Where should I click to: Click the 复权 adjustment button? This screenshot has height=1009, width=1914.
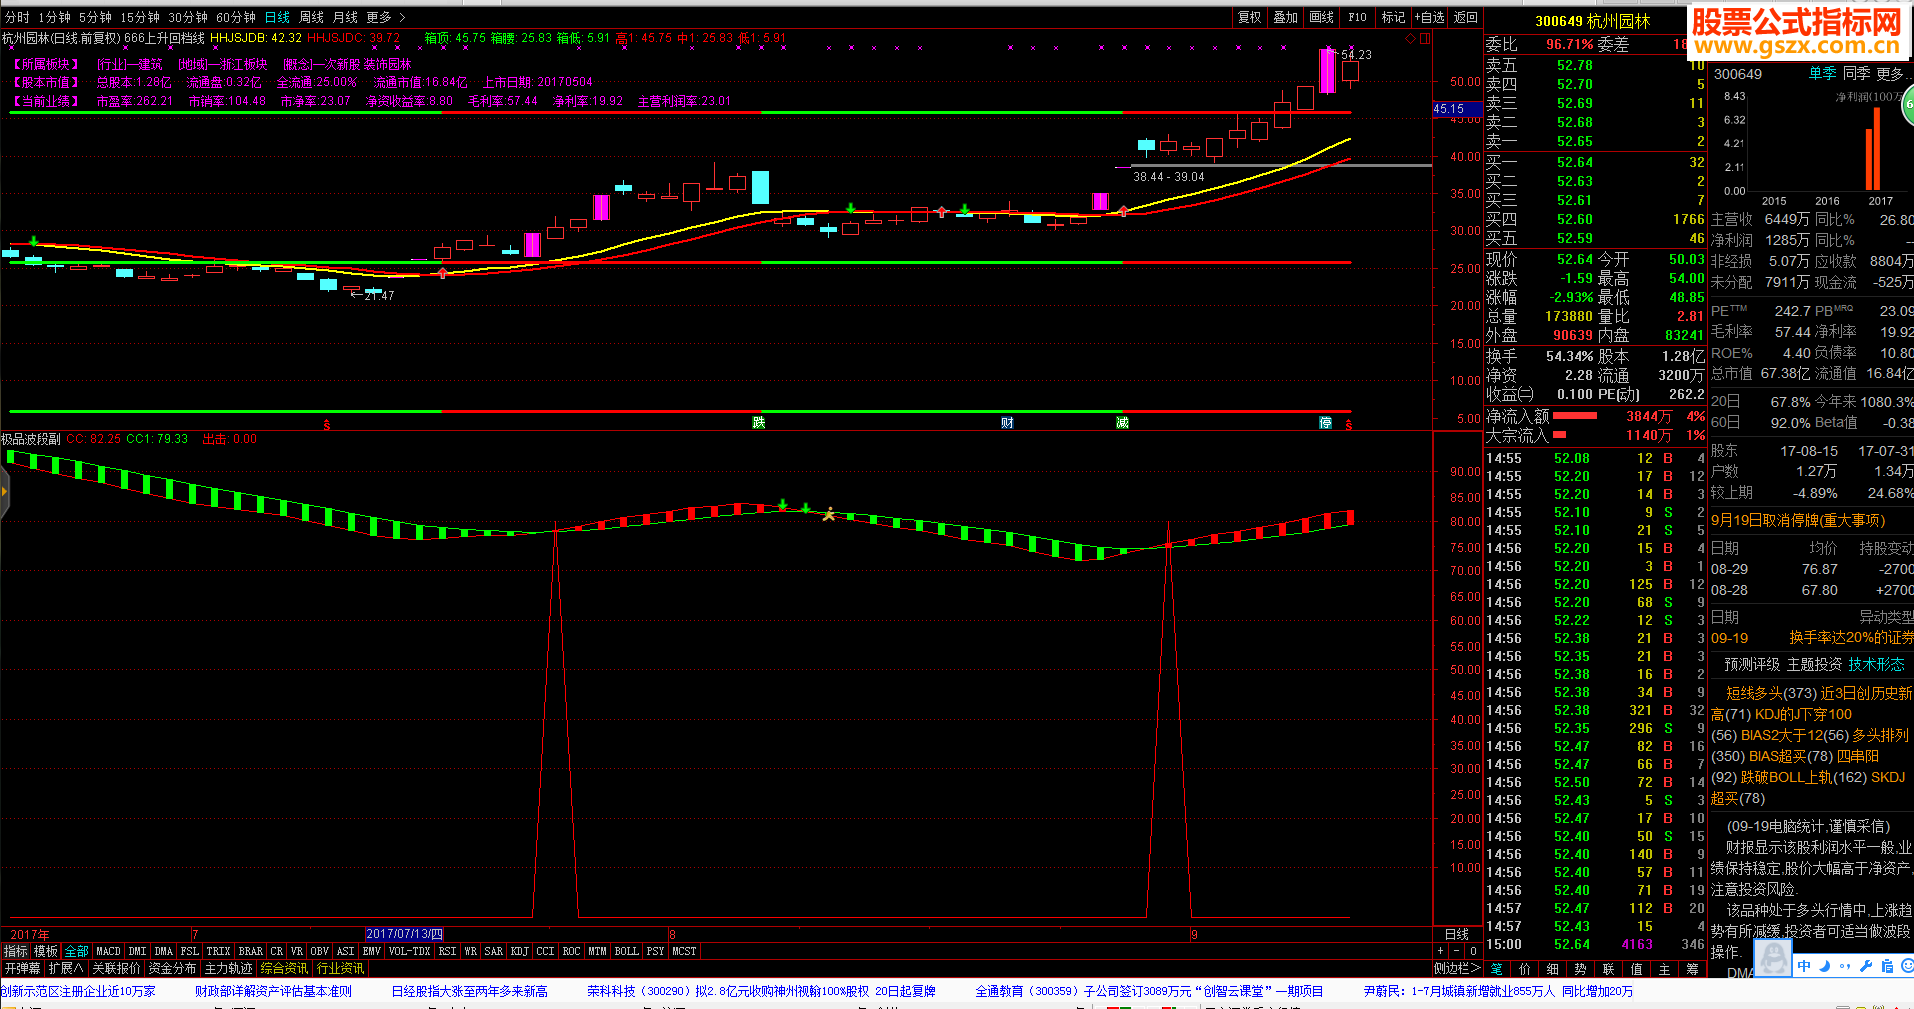pyautogui.click(x=1250, y=17)
